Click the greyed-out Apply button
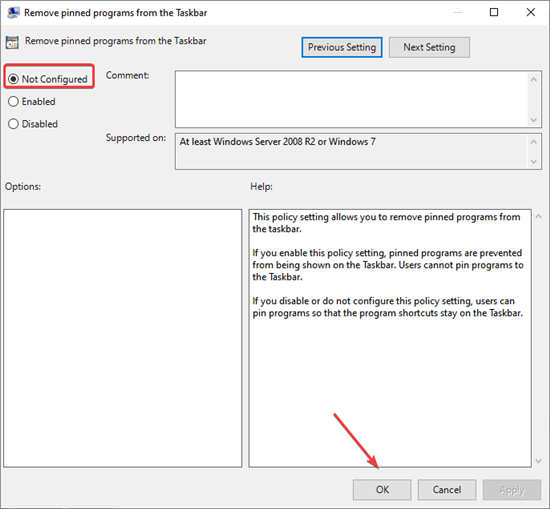Image resolution: width=550 pixels, height=509 pixels. (x=512, y=490)
